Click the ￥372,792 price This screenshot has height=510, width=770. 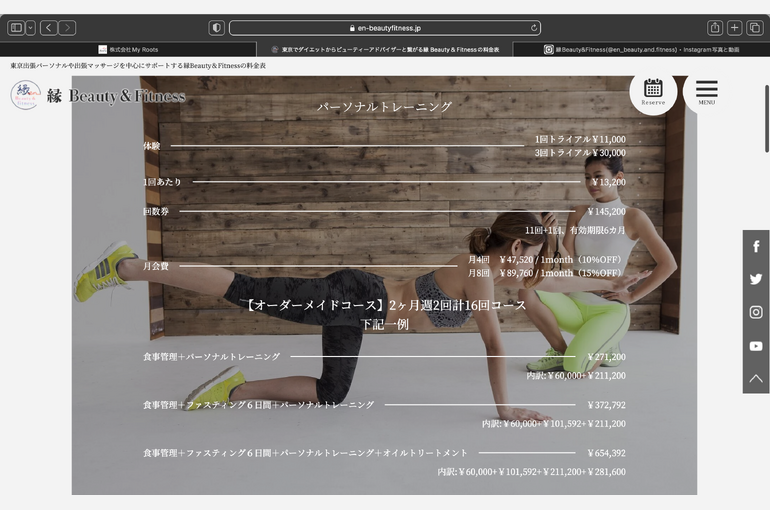606,405
